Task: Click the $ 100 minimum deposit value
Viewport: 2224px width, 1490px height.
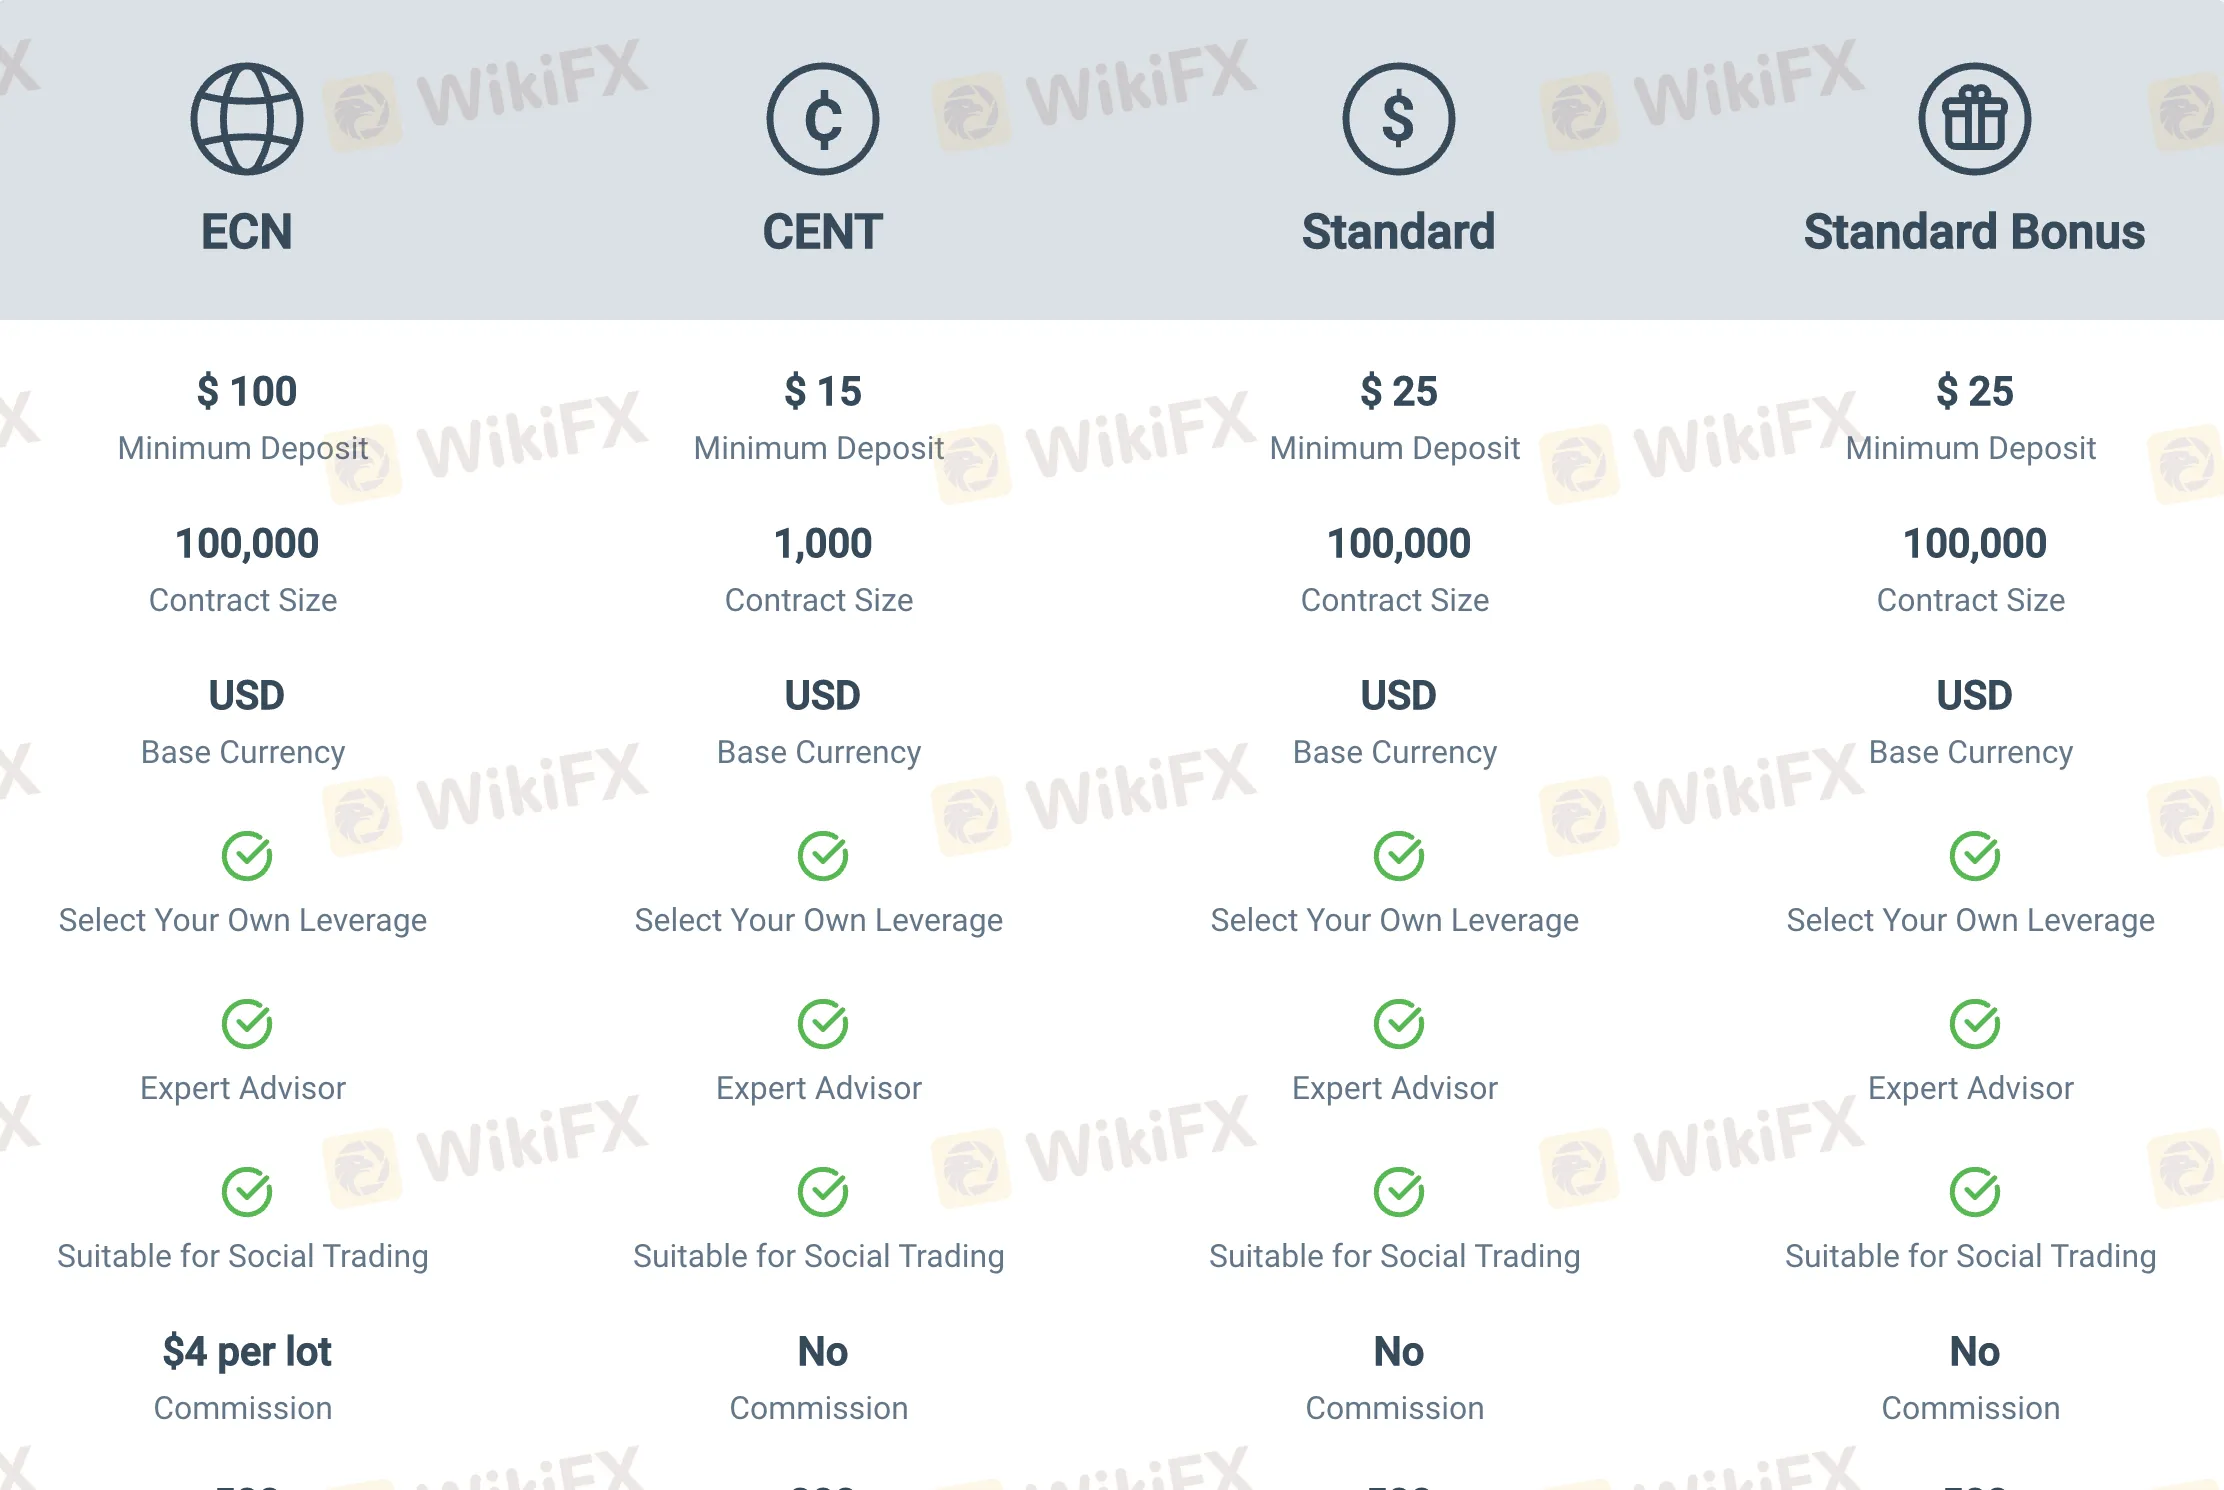Action: point(247,391)
